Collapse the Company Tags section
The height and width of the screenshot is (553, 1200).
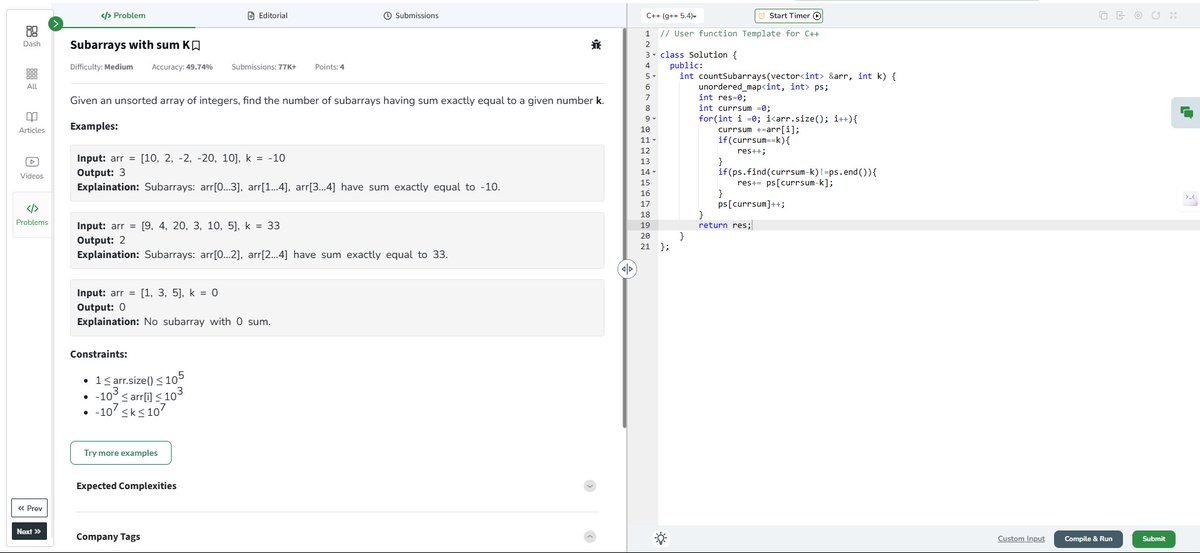pos(589,537)
